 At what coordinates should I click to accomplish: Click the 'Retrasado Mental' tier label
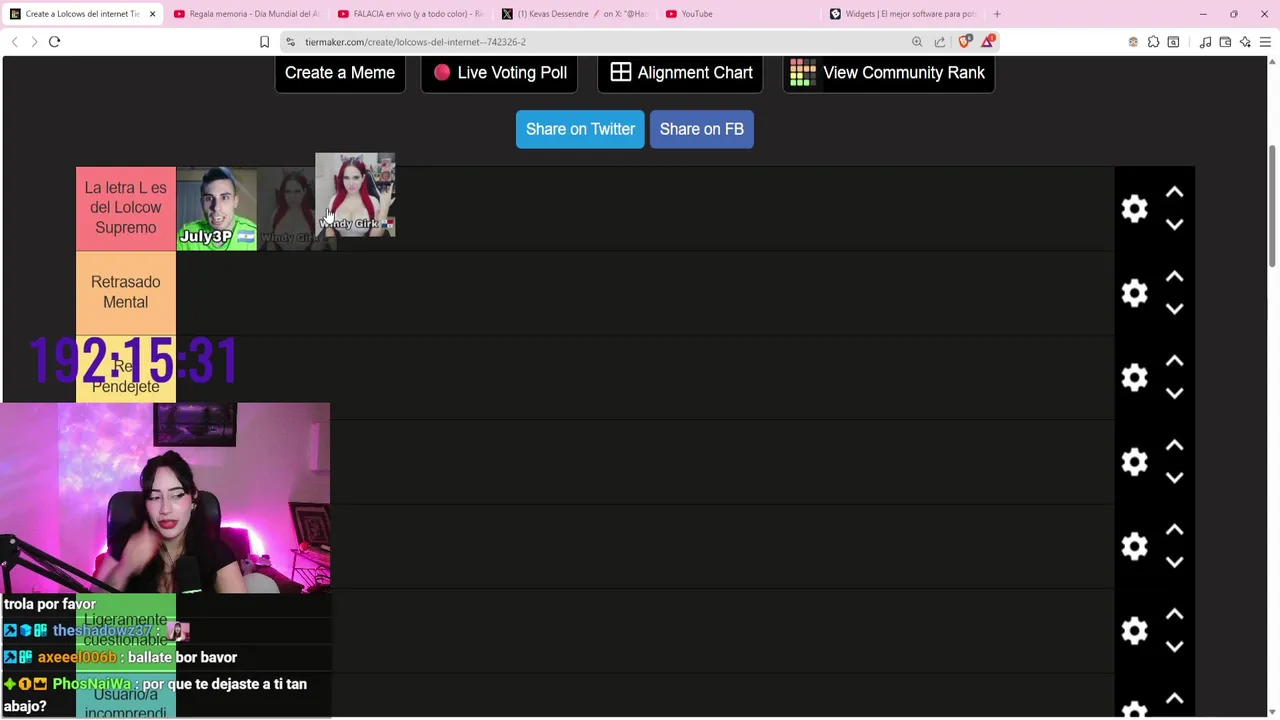[x=126, y=292]
